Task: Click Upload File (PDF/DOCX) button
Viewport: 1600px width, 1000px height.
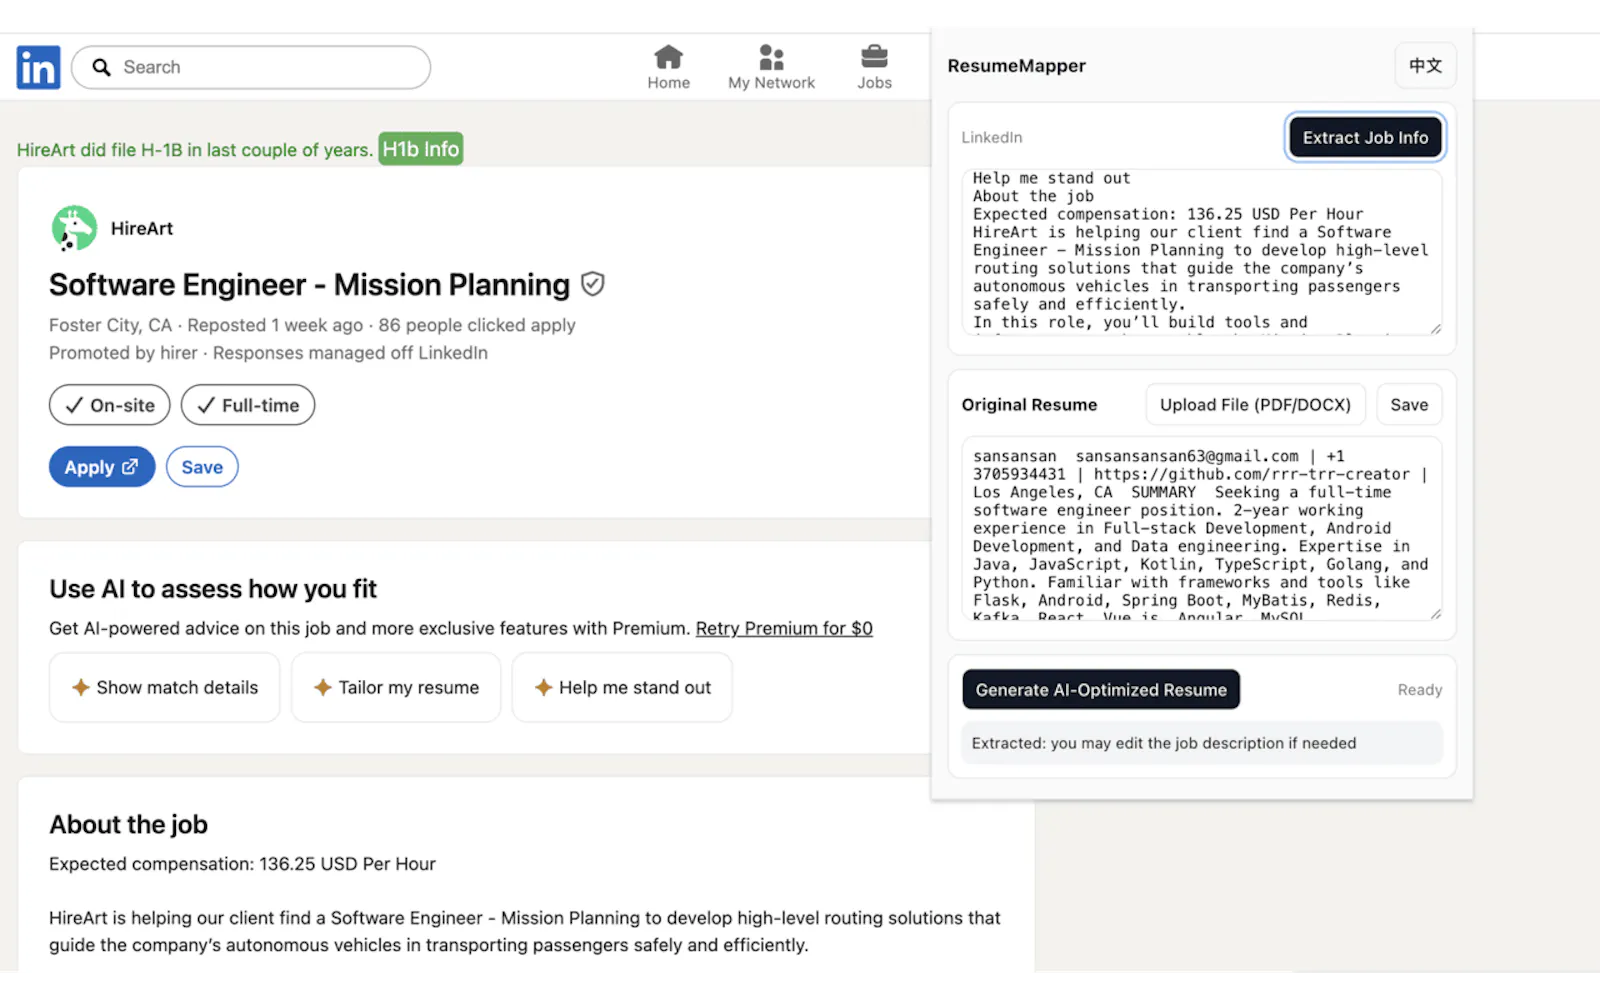Action: [x=1255, y=405]
